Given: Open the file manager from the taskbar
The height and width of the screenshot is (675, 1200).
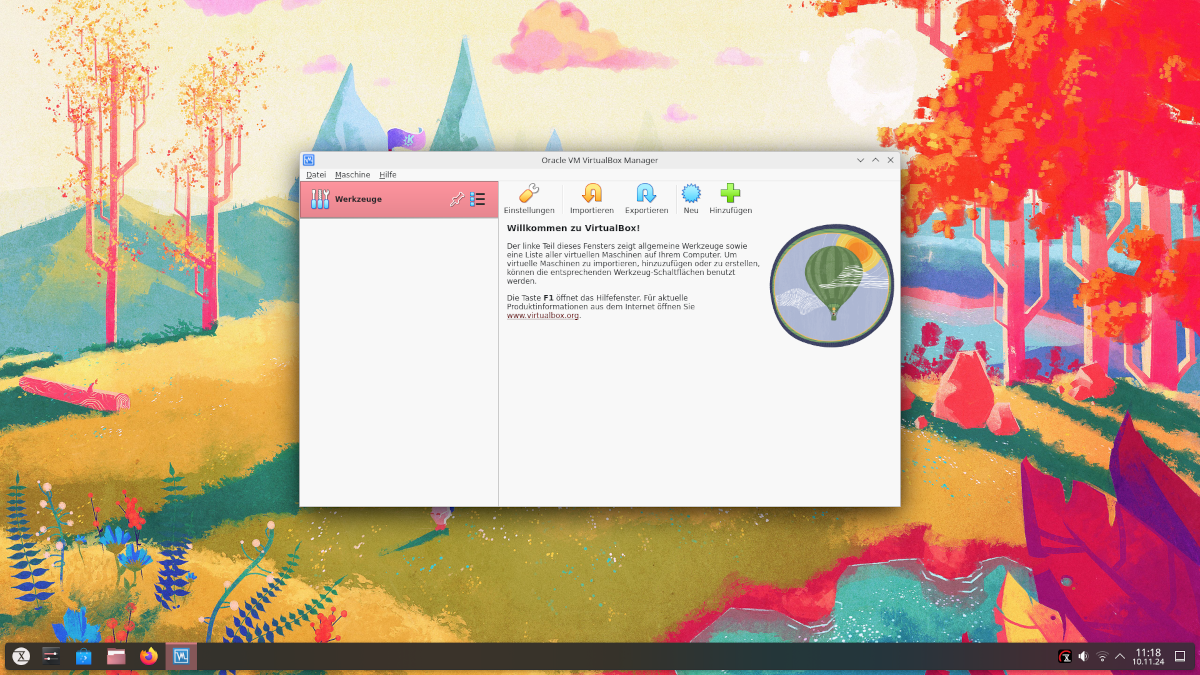Looking at the screenshot, I should 116,656.
